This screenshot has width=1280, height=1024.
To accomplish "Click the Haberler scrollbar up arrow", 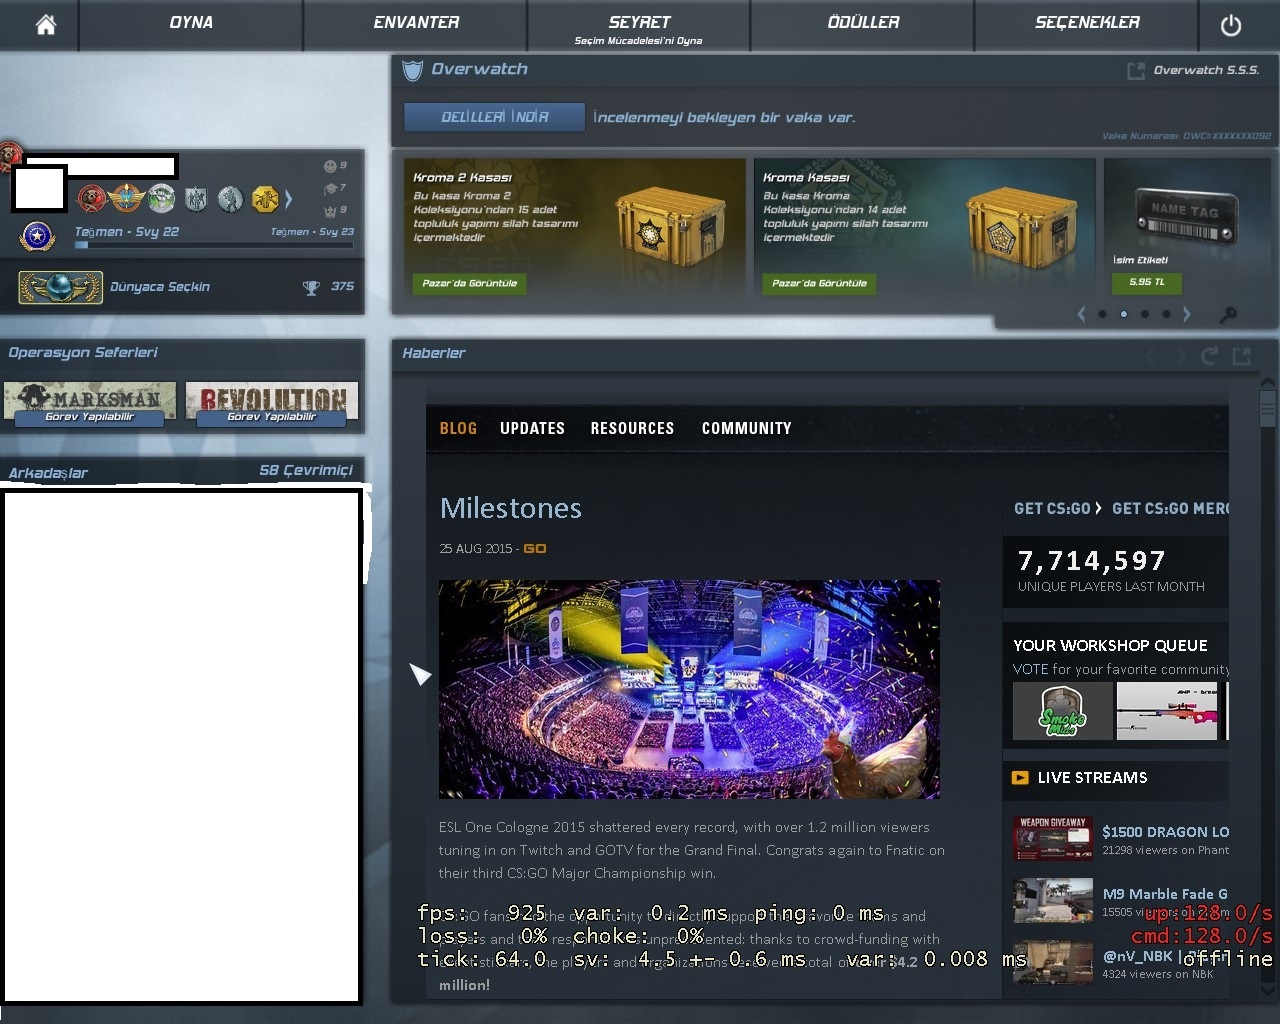I will tap(1267, 381).
